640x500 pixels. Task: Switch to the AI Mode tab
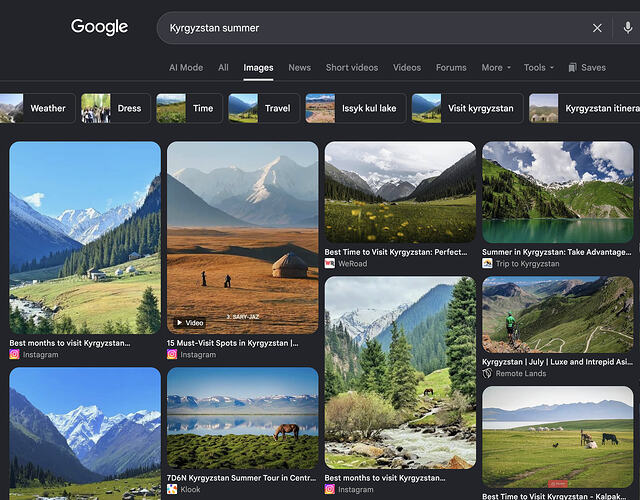click(x=186, y=67)
